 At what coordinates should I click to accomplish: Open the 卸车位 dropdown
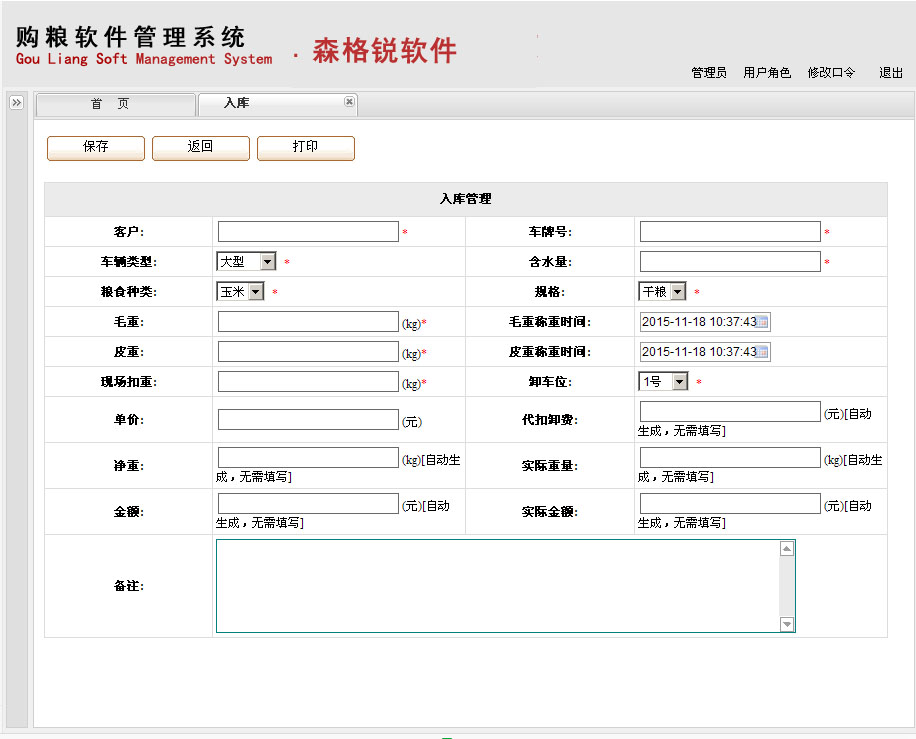[x=679, y=381]
